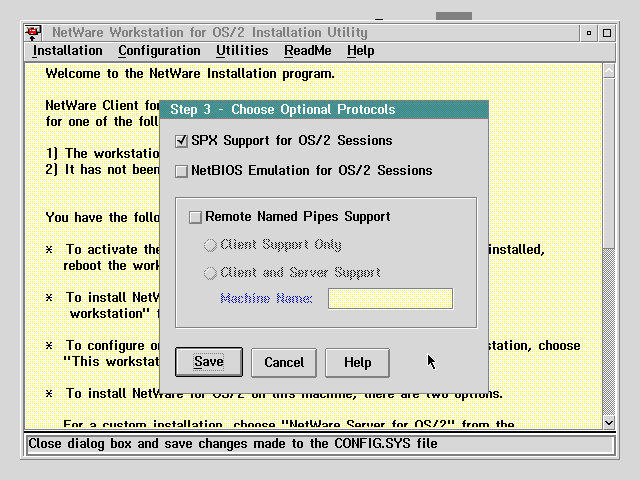Screen dimensions: 640x480
Task: Click the vertical scrollbar thumb
Action: (609, 163)
